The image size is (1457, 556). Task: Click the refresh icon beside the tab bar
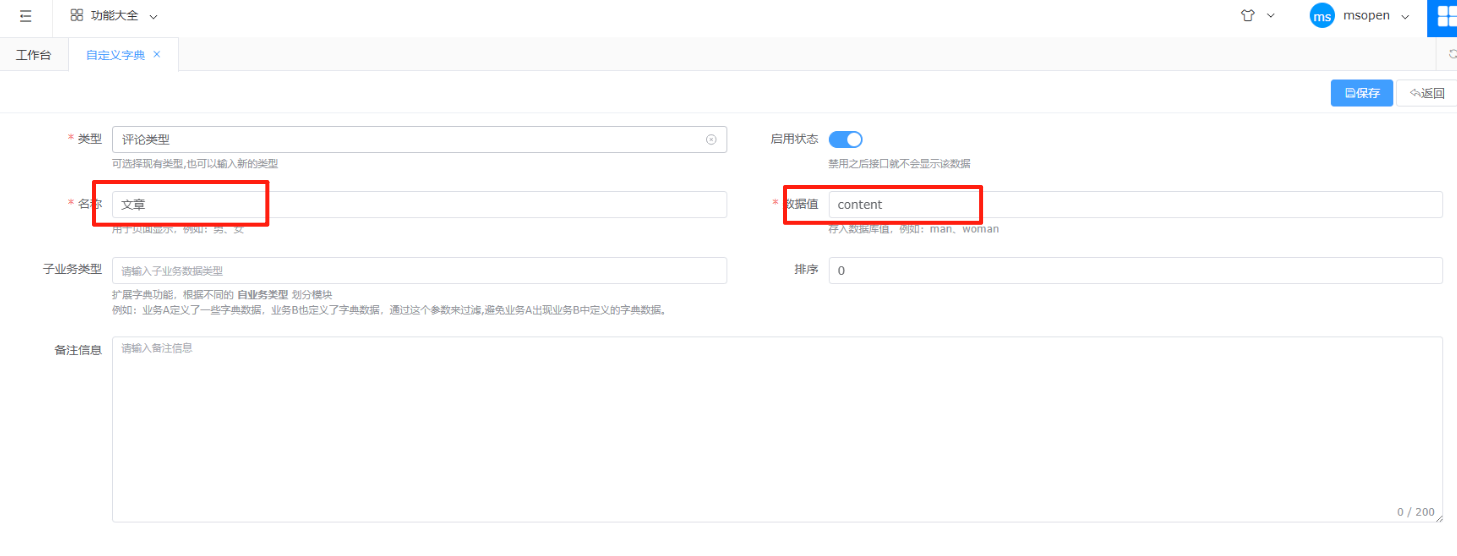[1451, 55]
